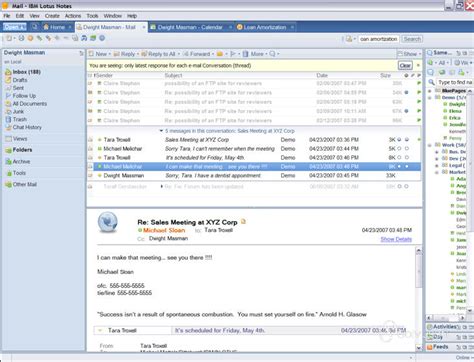This screenshot has width=474, height=362.
Task: Click the Show Details link
Action: (396, 239)
